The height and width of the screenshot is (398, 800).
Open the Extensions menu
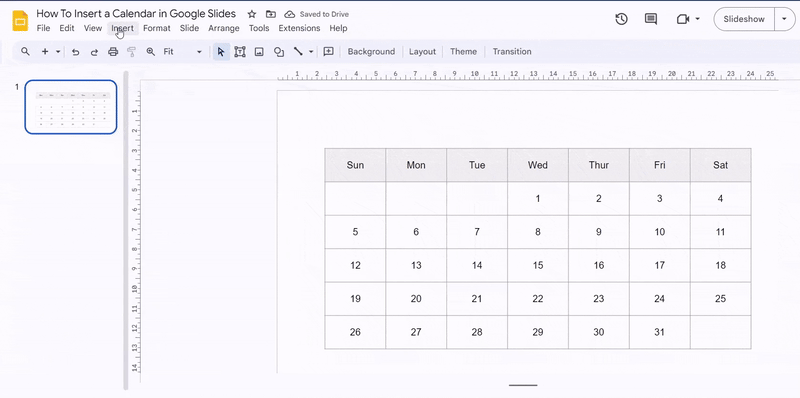[299, 28]
